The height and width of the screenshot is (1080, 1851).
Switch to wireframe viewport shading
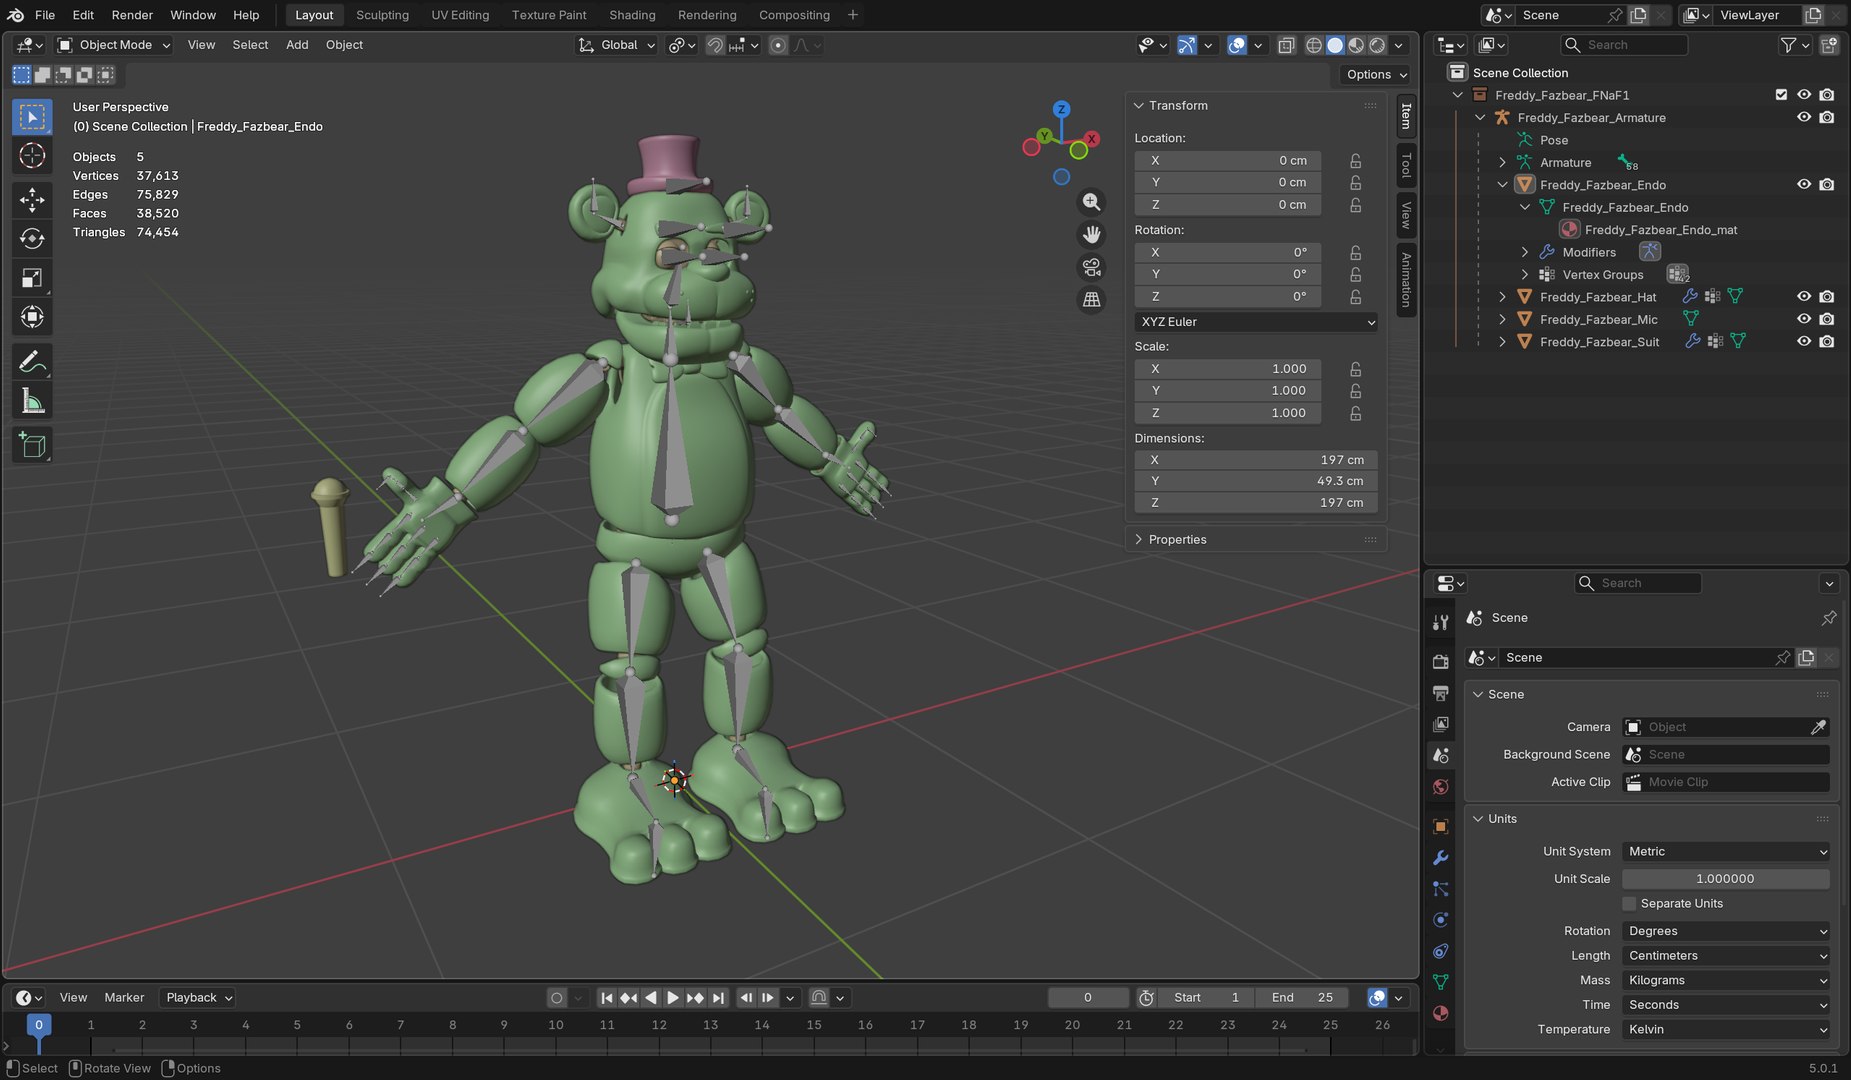click(1313, 45)
